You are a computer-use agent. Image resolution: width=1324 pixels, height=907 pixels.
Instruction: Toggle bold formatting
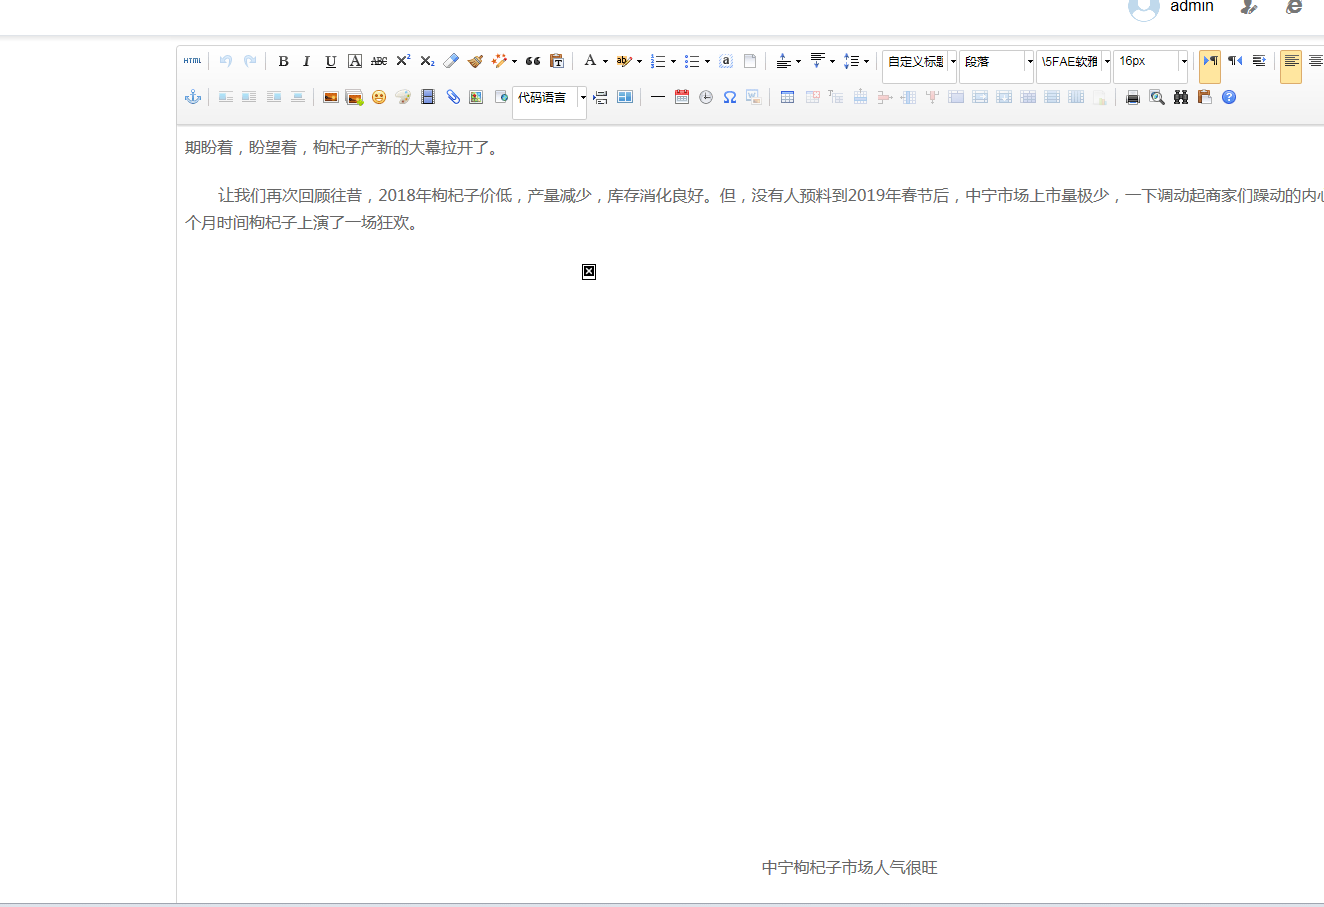pos(283,61)
